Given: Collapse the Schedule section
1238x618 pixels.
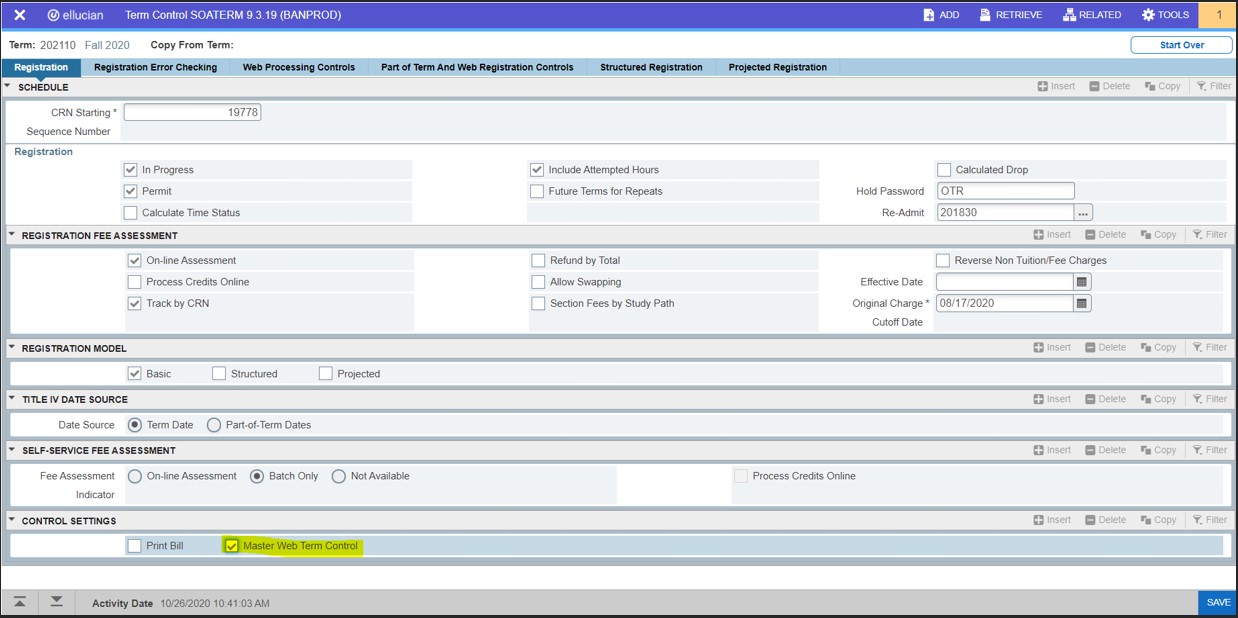Looking at the screenshot, I should pyautogui.click(x=8, y=87).
